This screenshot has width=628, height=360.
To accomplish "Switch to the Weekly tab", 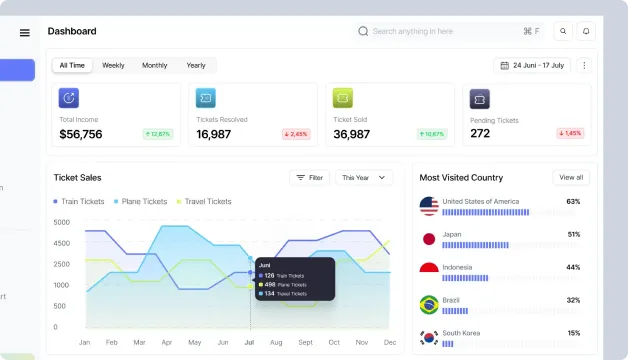I will point(113,65).
